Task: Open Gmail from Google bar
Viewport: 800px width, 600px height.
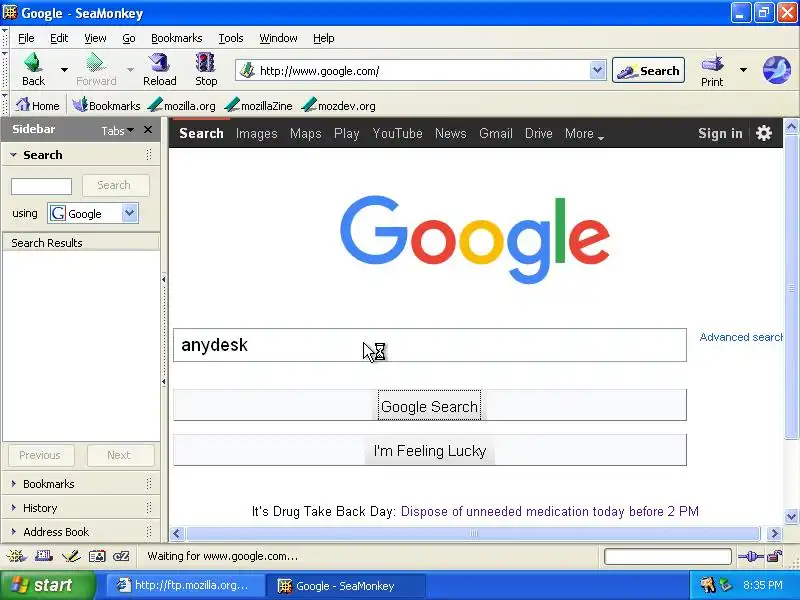Action: pos(495,134)
